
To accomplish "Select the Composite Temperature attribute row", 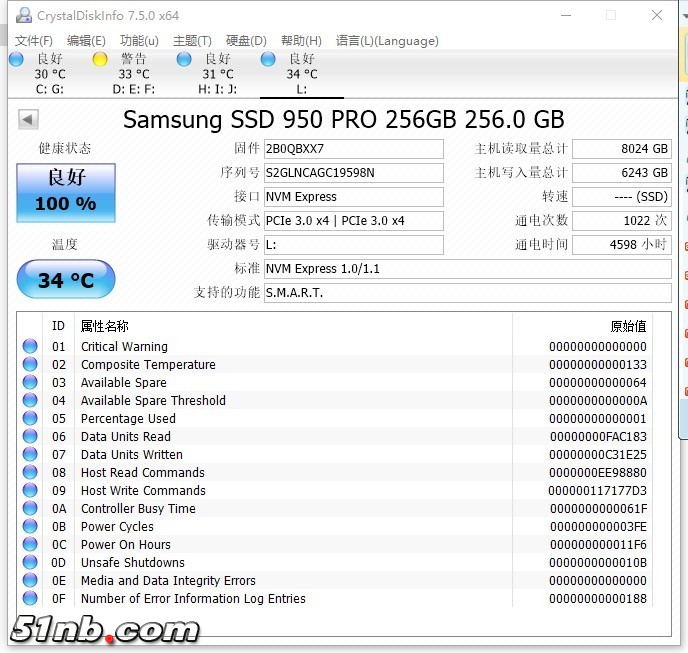I will point(148,365).
